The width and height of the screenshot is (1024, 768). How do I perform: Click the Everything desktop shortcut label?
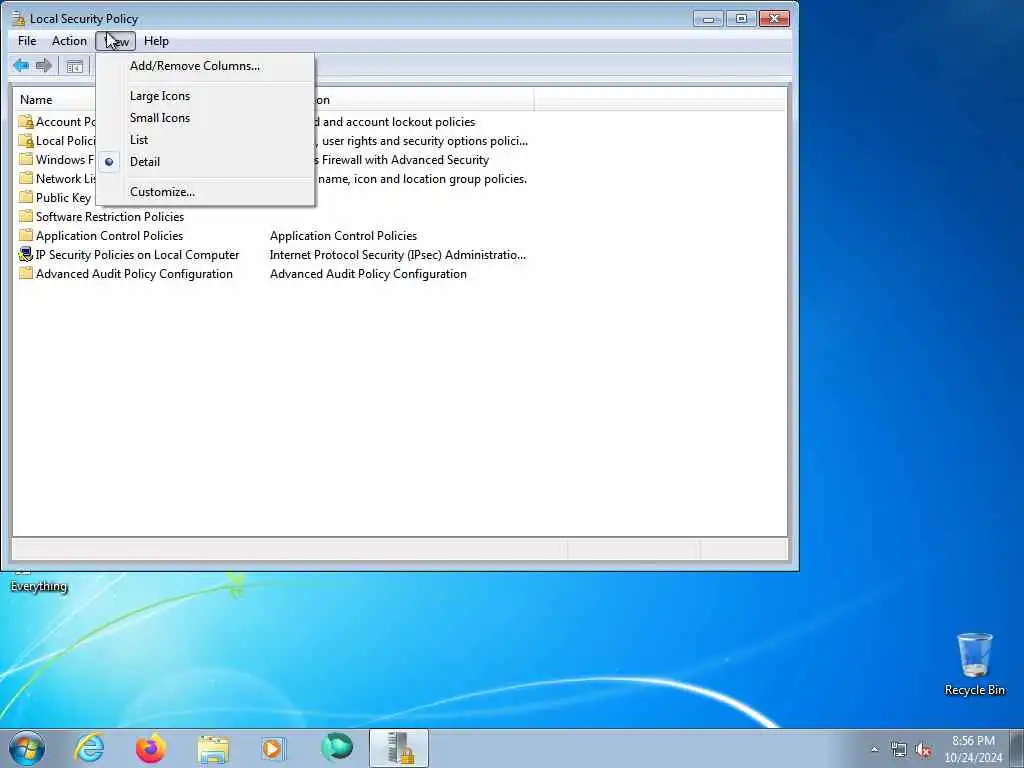coord(39,586)
